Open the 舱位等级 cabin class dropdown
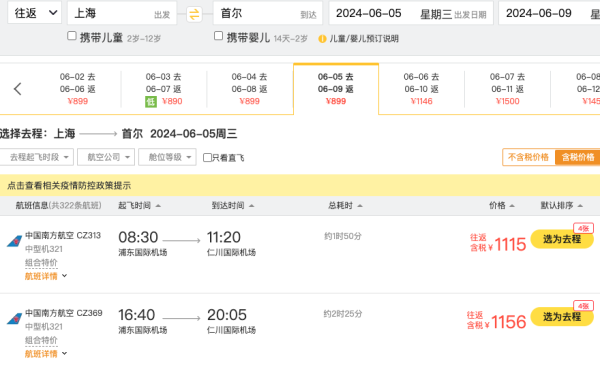600x365 pixels. [x=167, y=157]
